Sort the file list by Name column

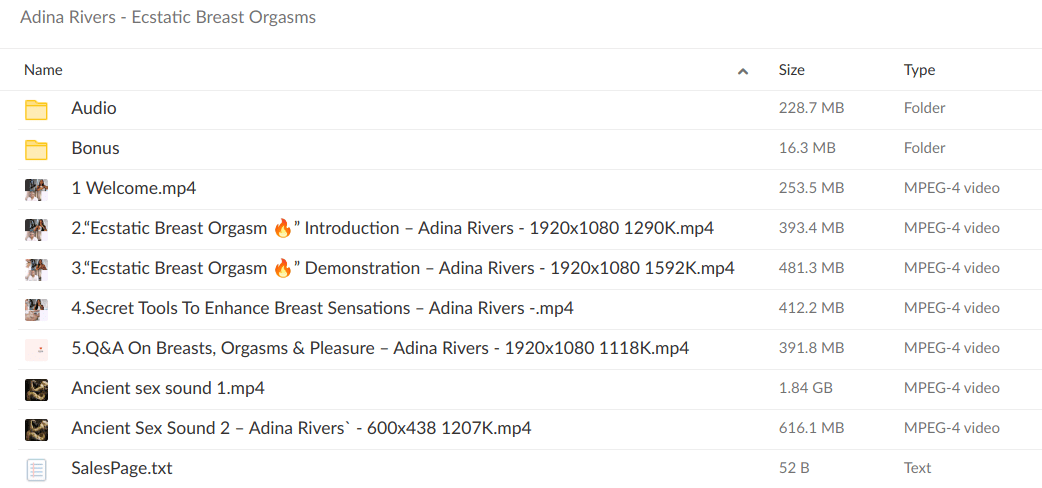click(x=43, y=70)
